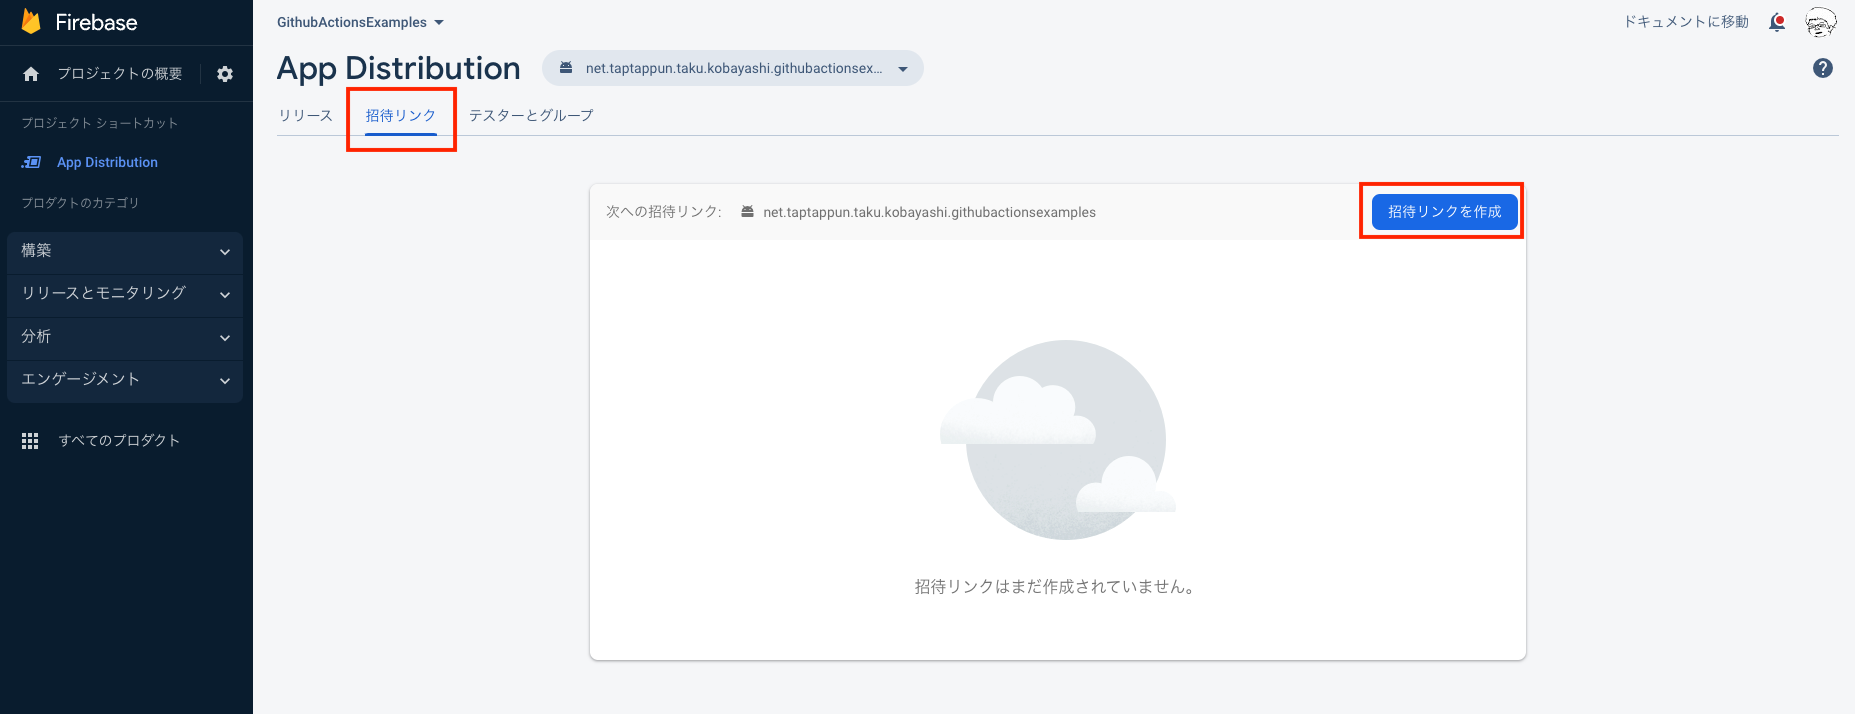Click プロジェクト ショートカット sidebar heading

[x=100, y=123]
